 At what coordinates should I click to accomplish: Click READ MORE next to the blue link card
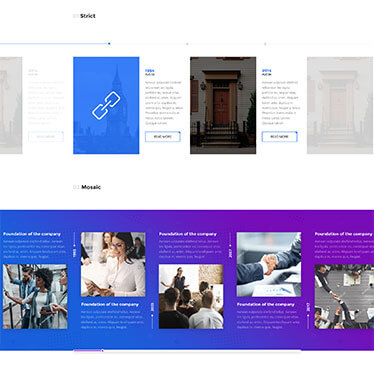163,137
